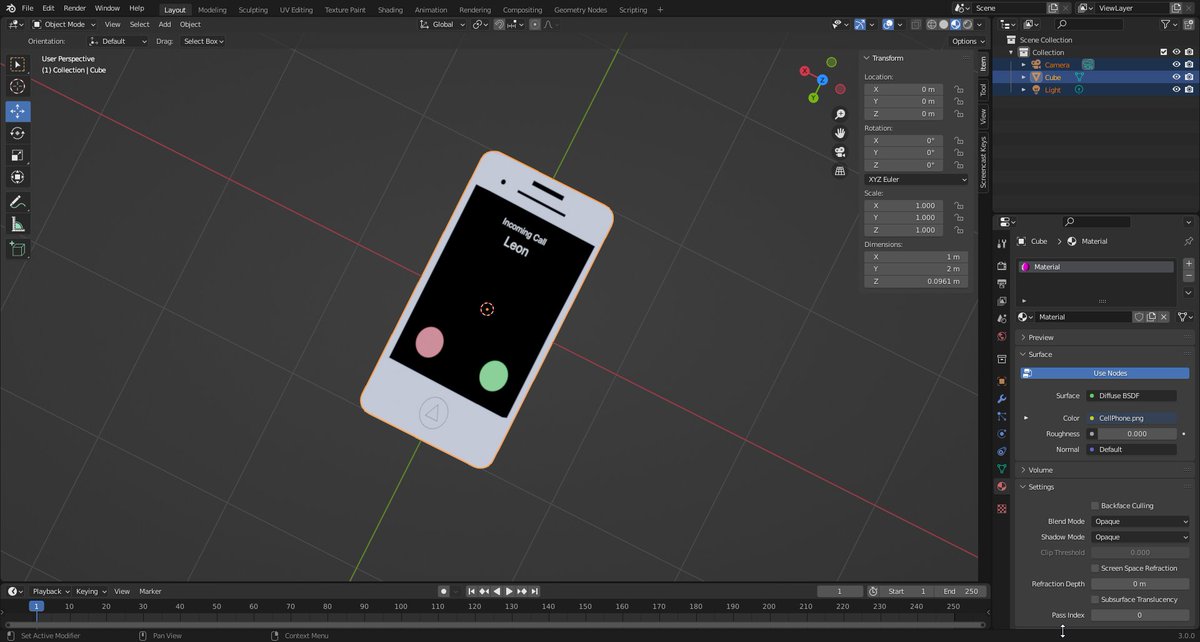Select the Annotate tool

(x=18, y=202)
